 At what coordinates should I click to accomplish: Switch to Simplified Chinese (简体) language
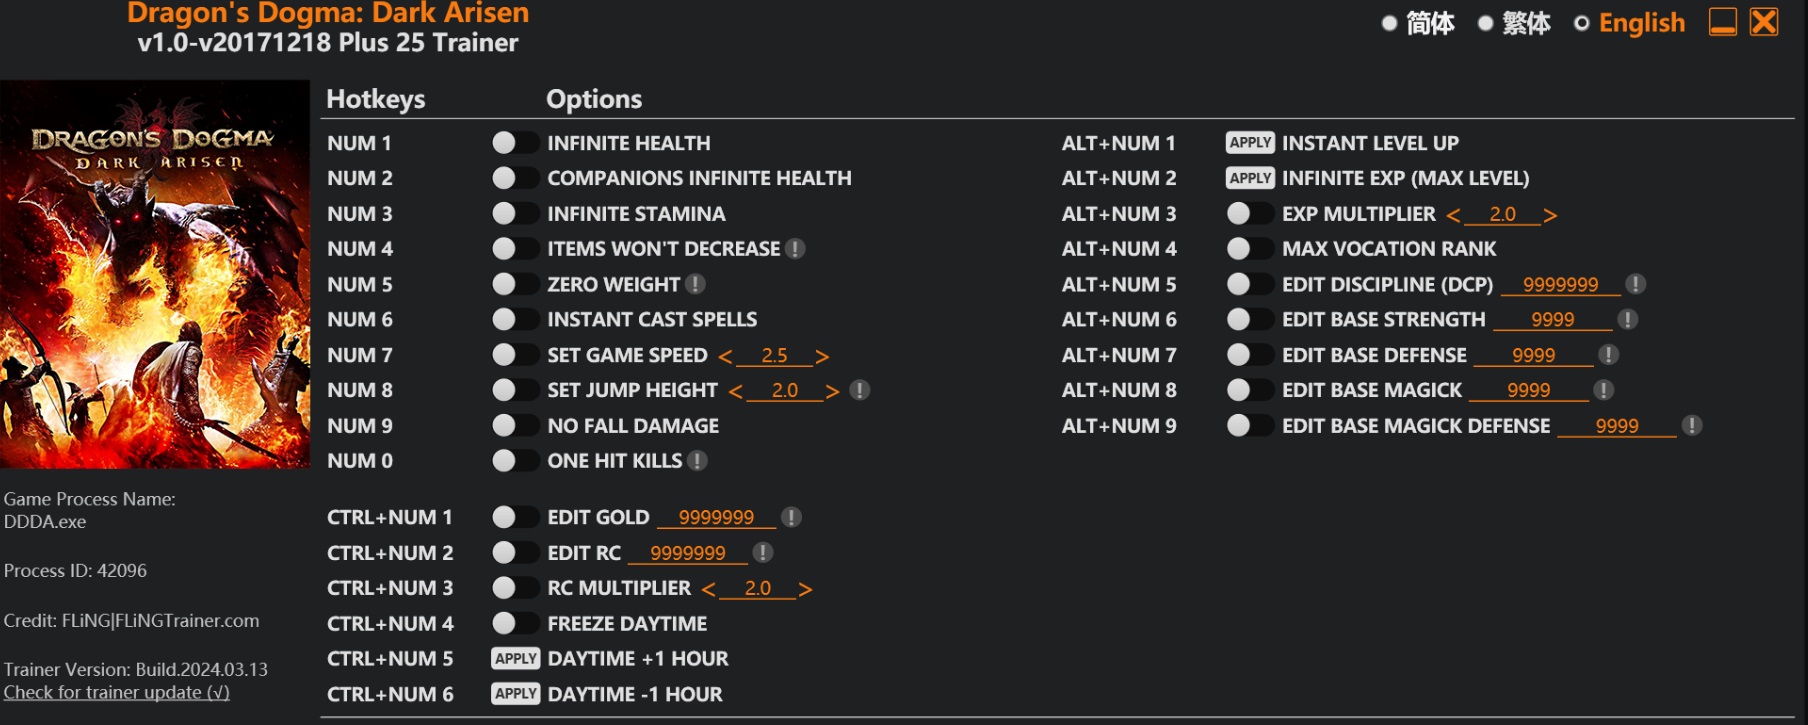pyautogui.click(x=1418, y=23)
